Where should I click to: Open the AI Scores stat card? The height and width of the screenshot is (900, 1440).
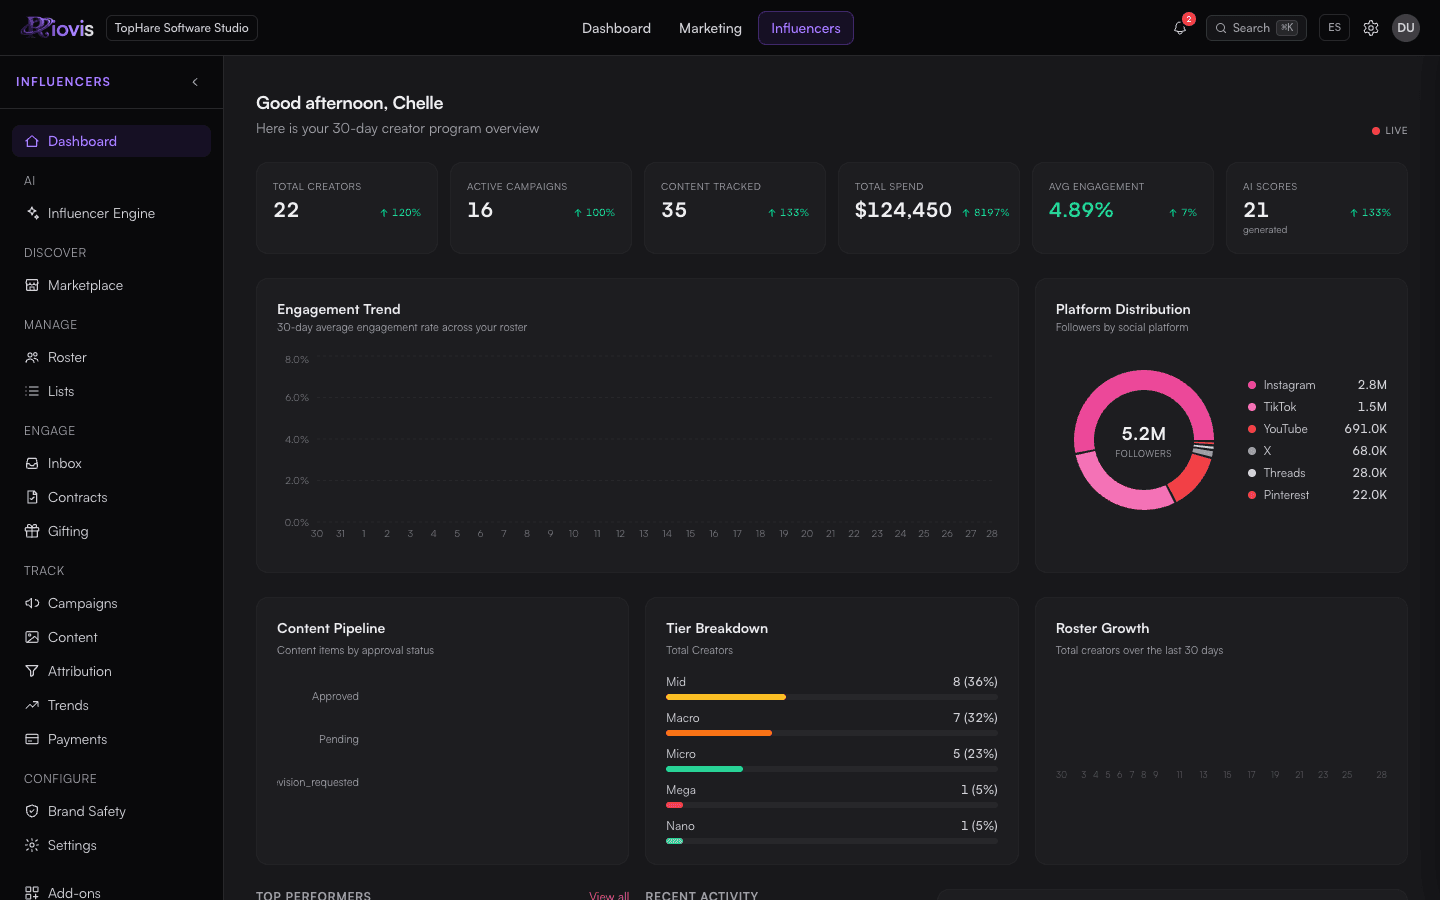point(1317,208)
